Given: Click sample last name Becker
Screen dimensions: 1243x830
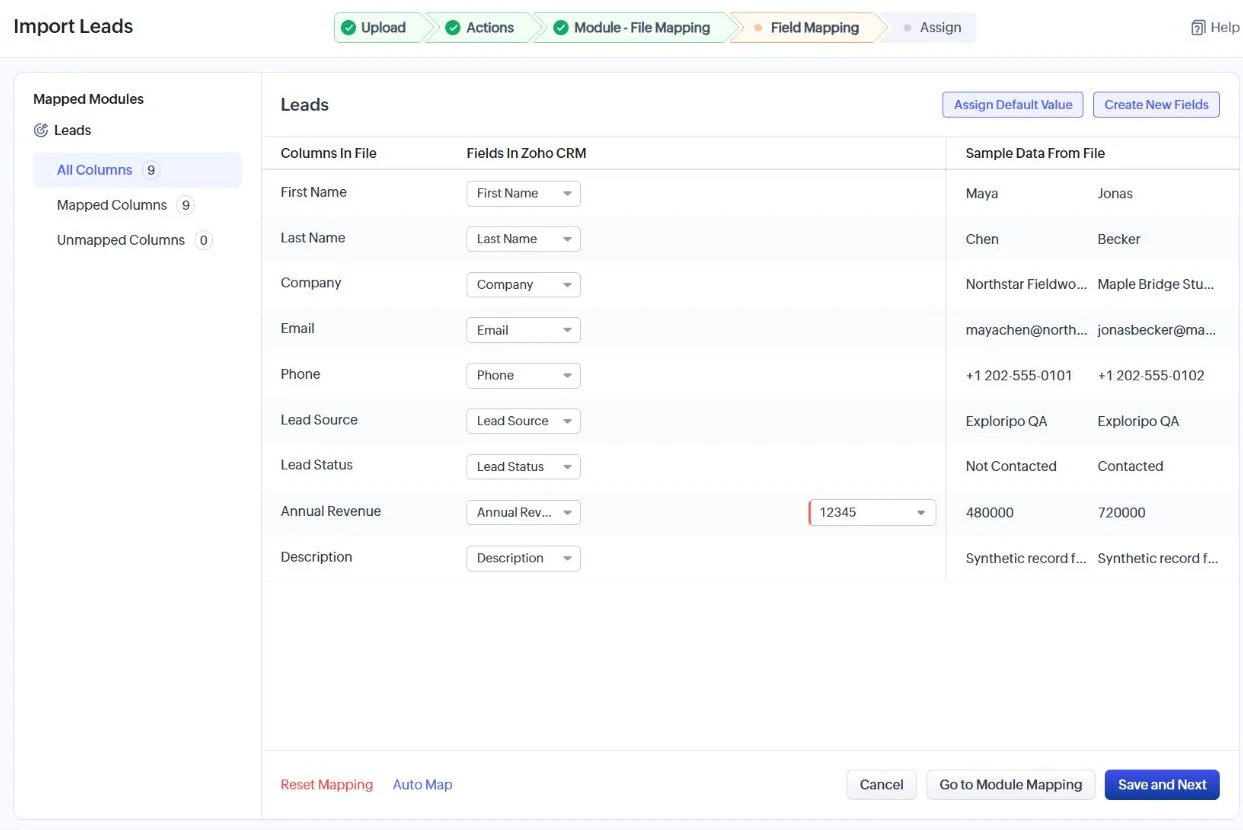Looking at the screenshot, I should click(1119, 239).
